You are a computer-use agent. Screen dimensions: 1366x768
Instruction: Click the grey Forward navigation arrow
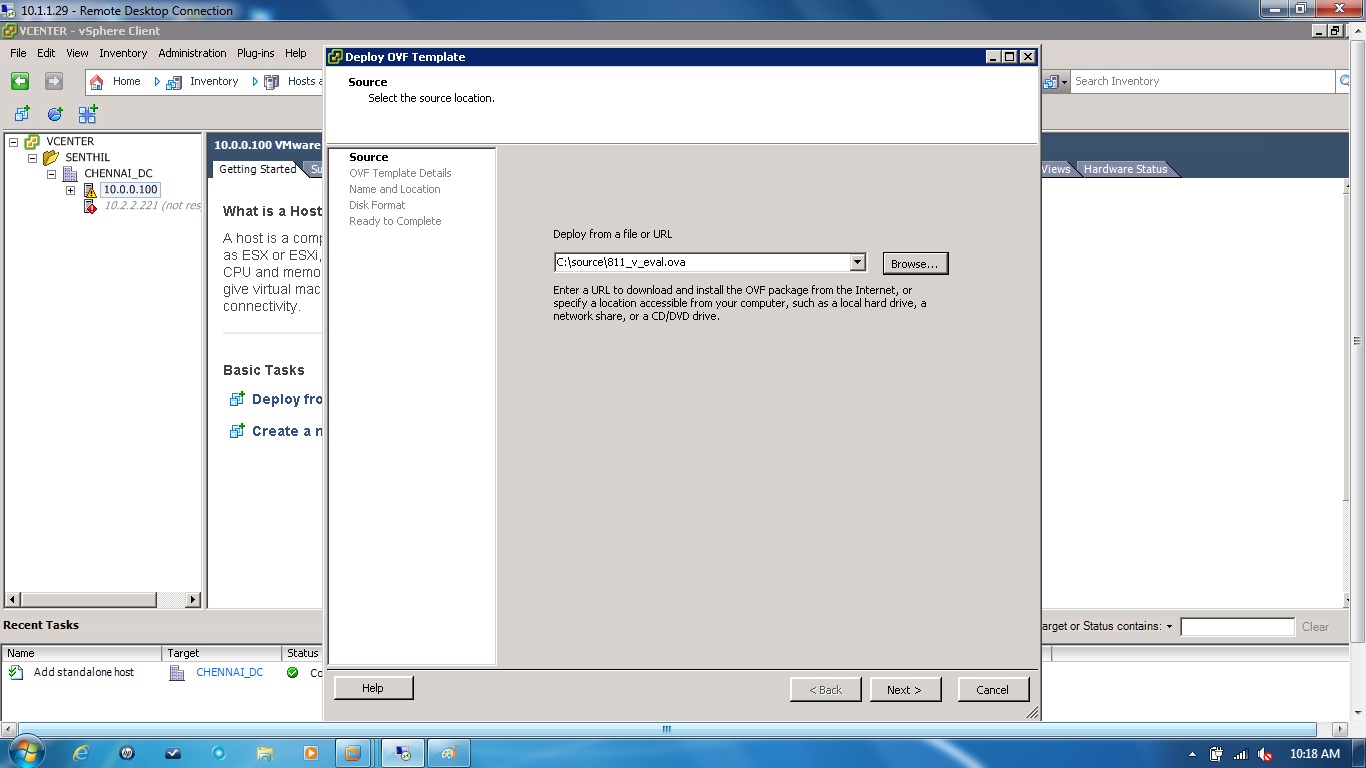[x=54, y=81]
